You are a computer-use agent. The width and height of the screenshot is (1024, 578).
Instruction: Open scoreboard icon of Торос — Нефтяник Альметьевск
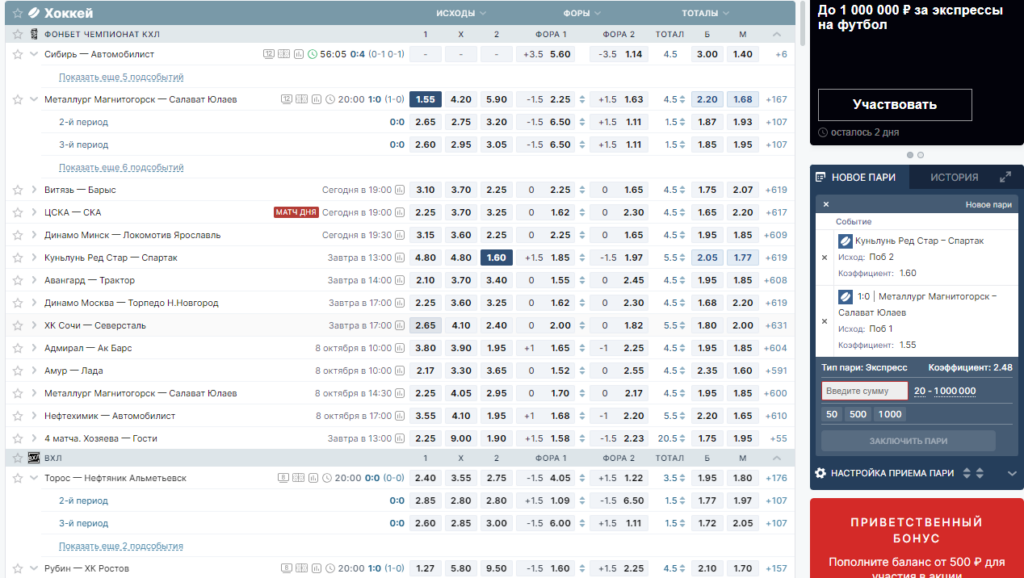(298, 478)
